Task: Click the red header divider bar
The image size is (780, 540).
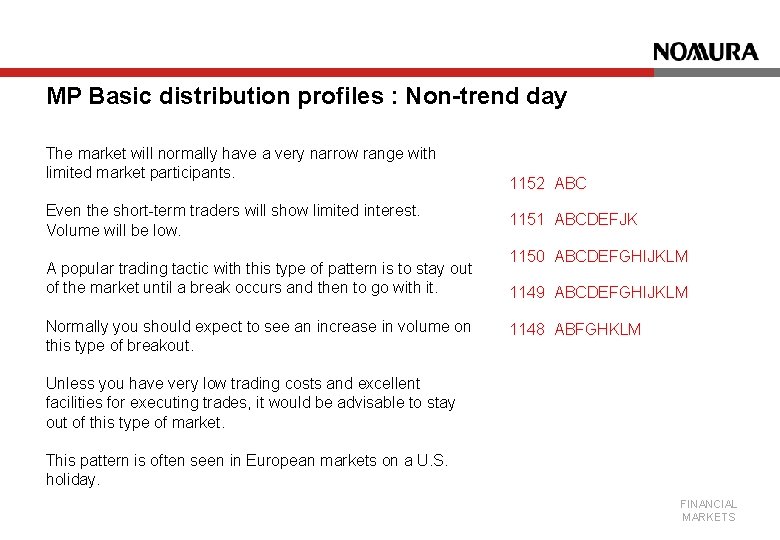Action: (x=327, y=73)
